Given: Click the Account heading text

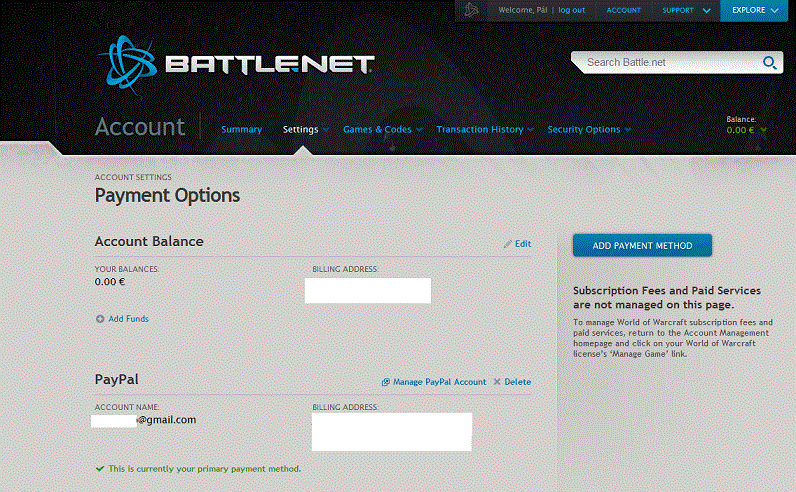Looking at the screenshot, I should [140, 126].
